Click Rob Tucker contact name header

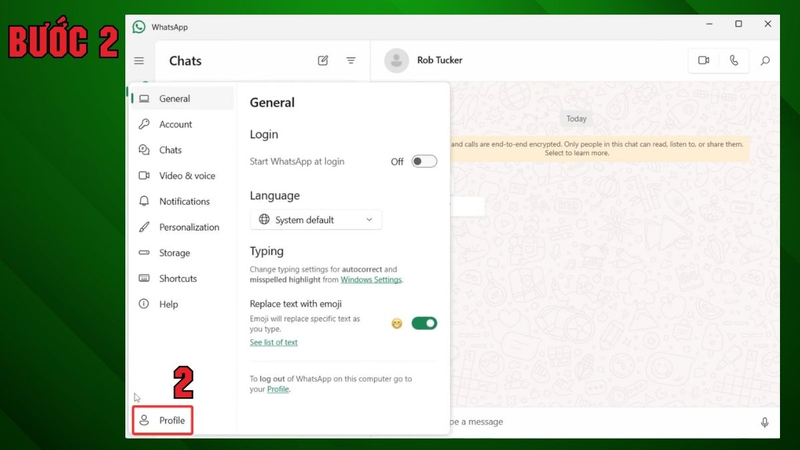(x=440, y=60)
